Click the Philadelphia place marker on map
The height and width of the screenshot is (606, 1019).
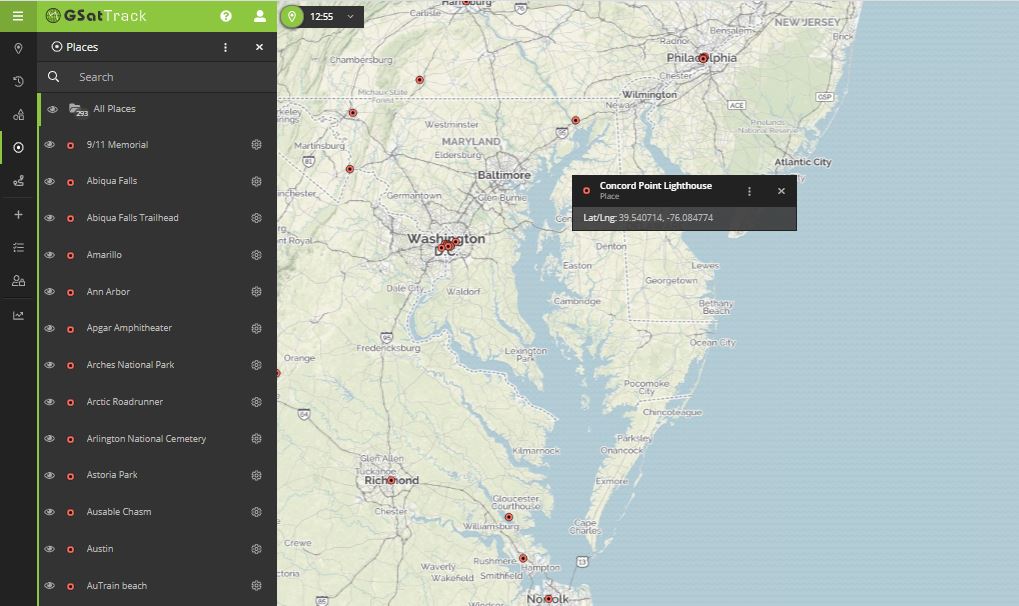click(703, 59)
